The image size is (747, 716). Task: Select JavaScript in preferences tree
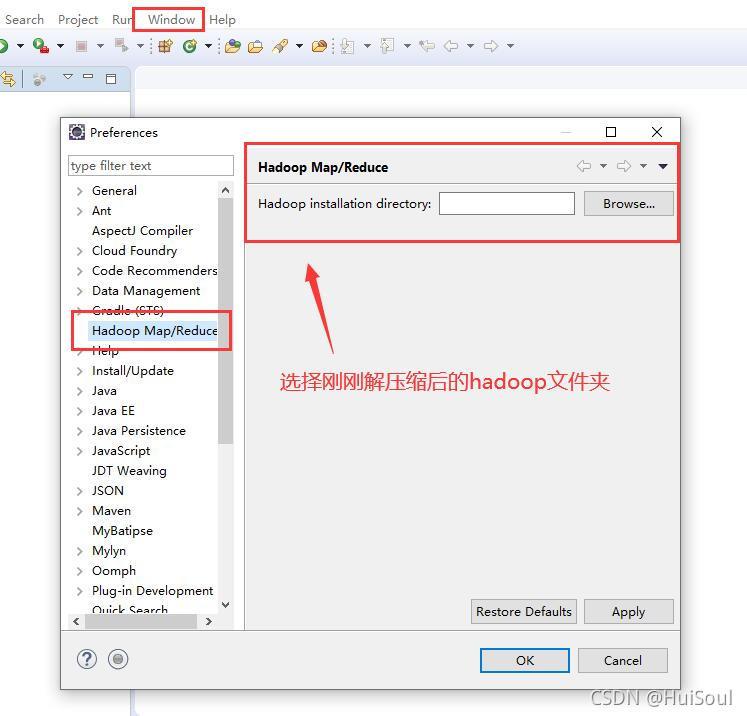coord(121,451)
